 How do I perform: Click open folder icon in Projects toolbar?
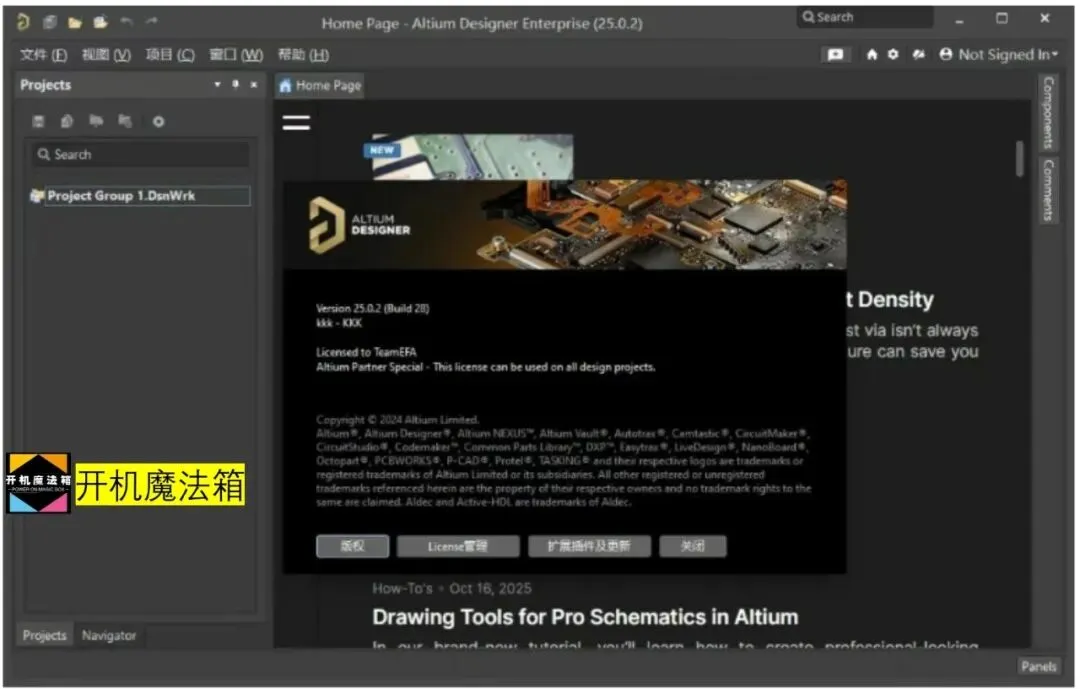(x=96, y=121)
